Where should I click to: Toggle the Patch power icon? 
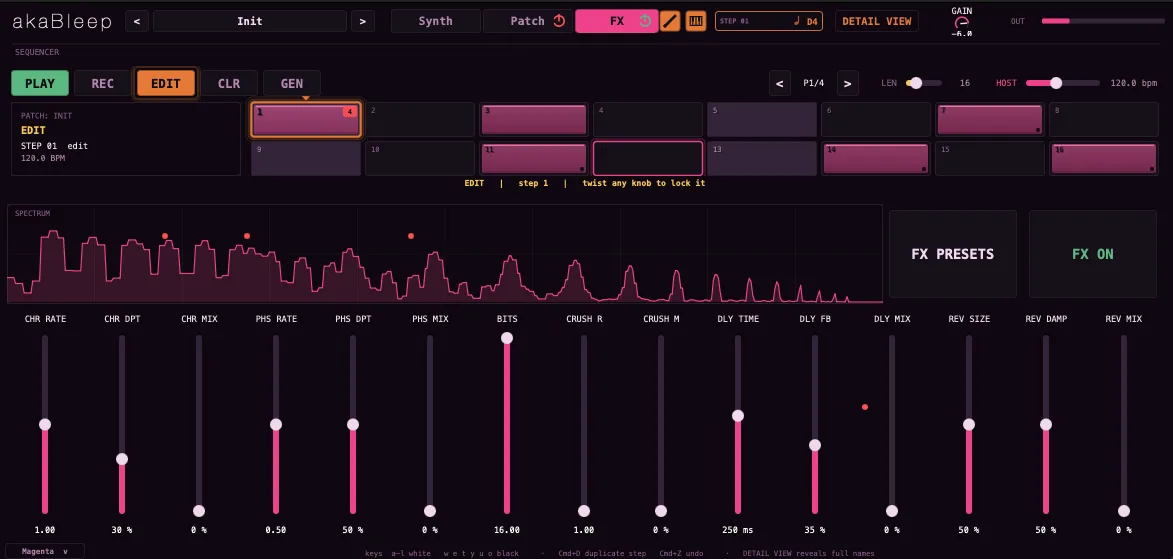559,21
